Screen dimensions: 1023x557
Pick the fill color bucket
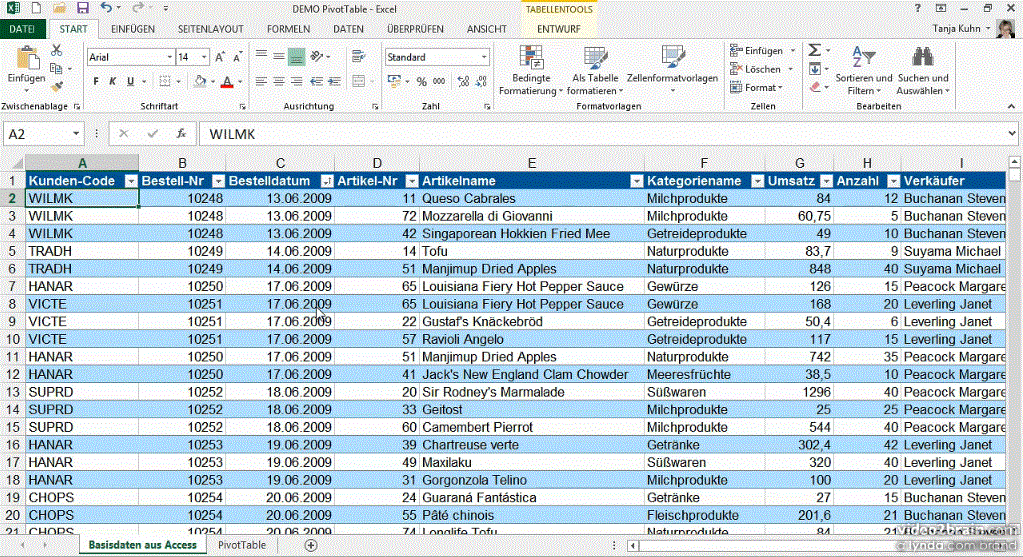pyautogui.click(x=200, y=82)
